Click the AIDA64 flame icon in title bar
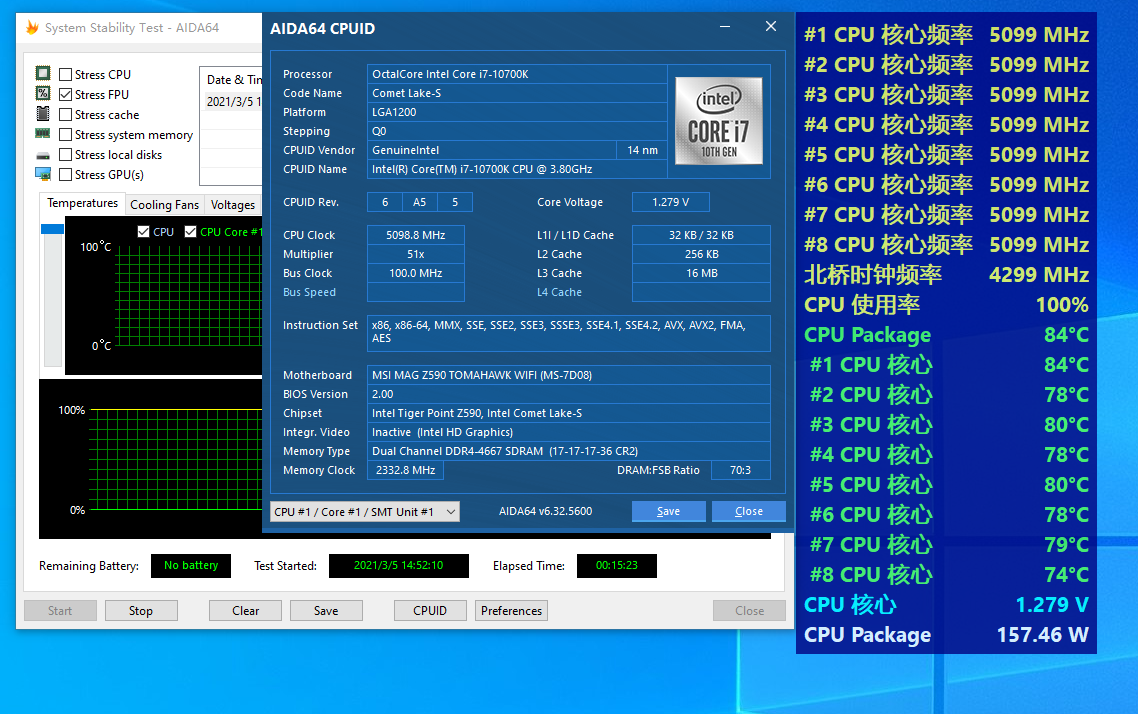The image size is (1138, 714). [x=32, y=28]
